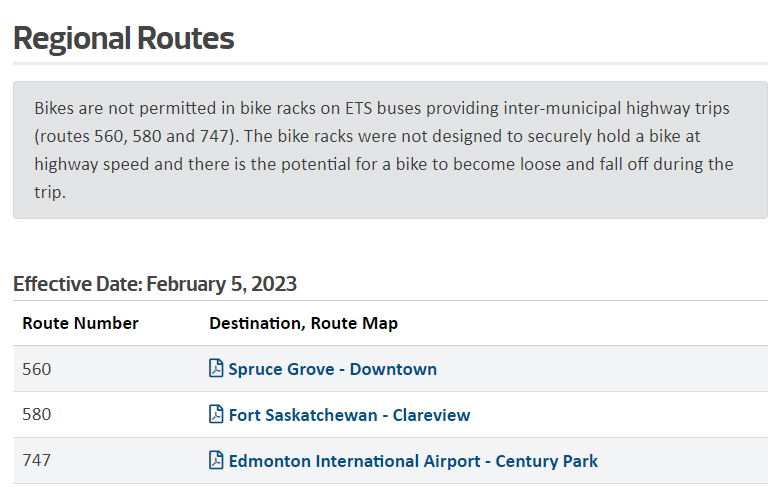This screenshot has width=784, height=495.
Task: Click the PDF icon beside Spruce Grove - Downtown
Action: [216, 368]
